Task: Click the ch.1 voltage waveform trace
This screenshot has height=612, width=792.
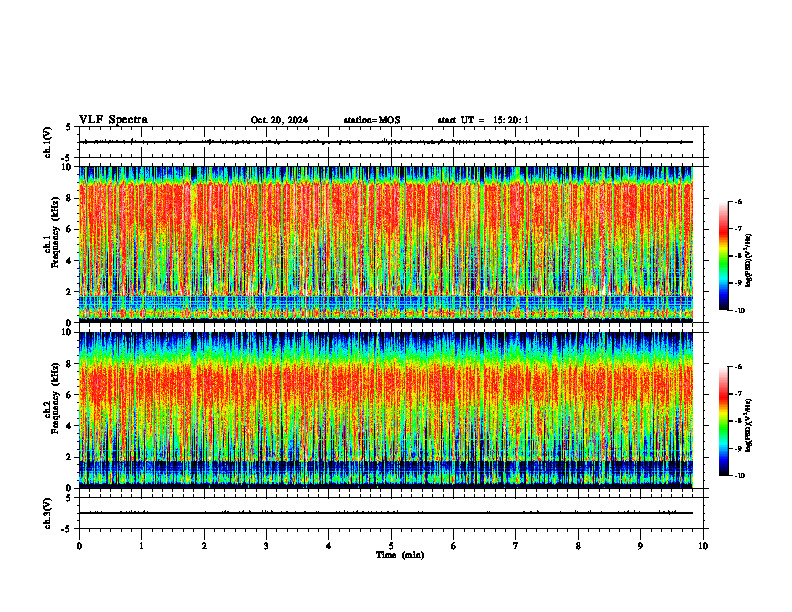Action: (x=386, y=142)
